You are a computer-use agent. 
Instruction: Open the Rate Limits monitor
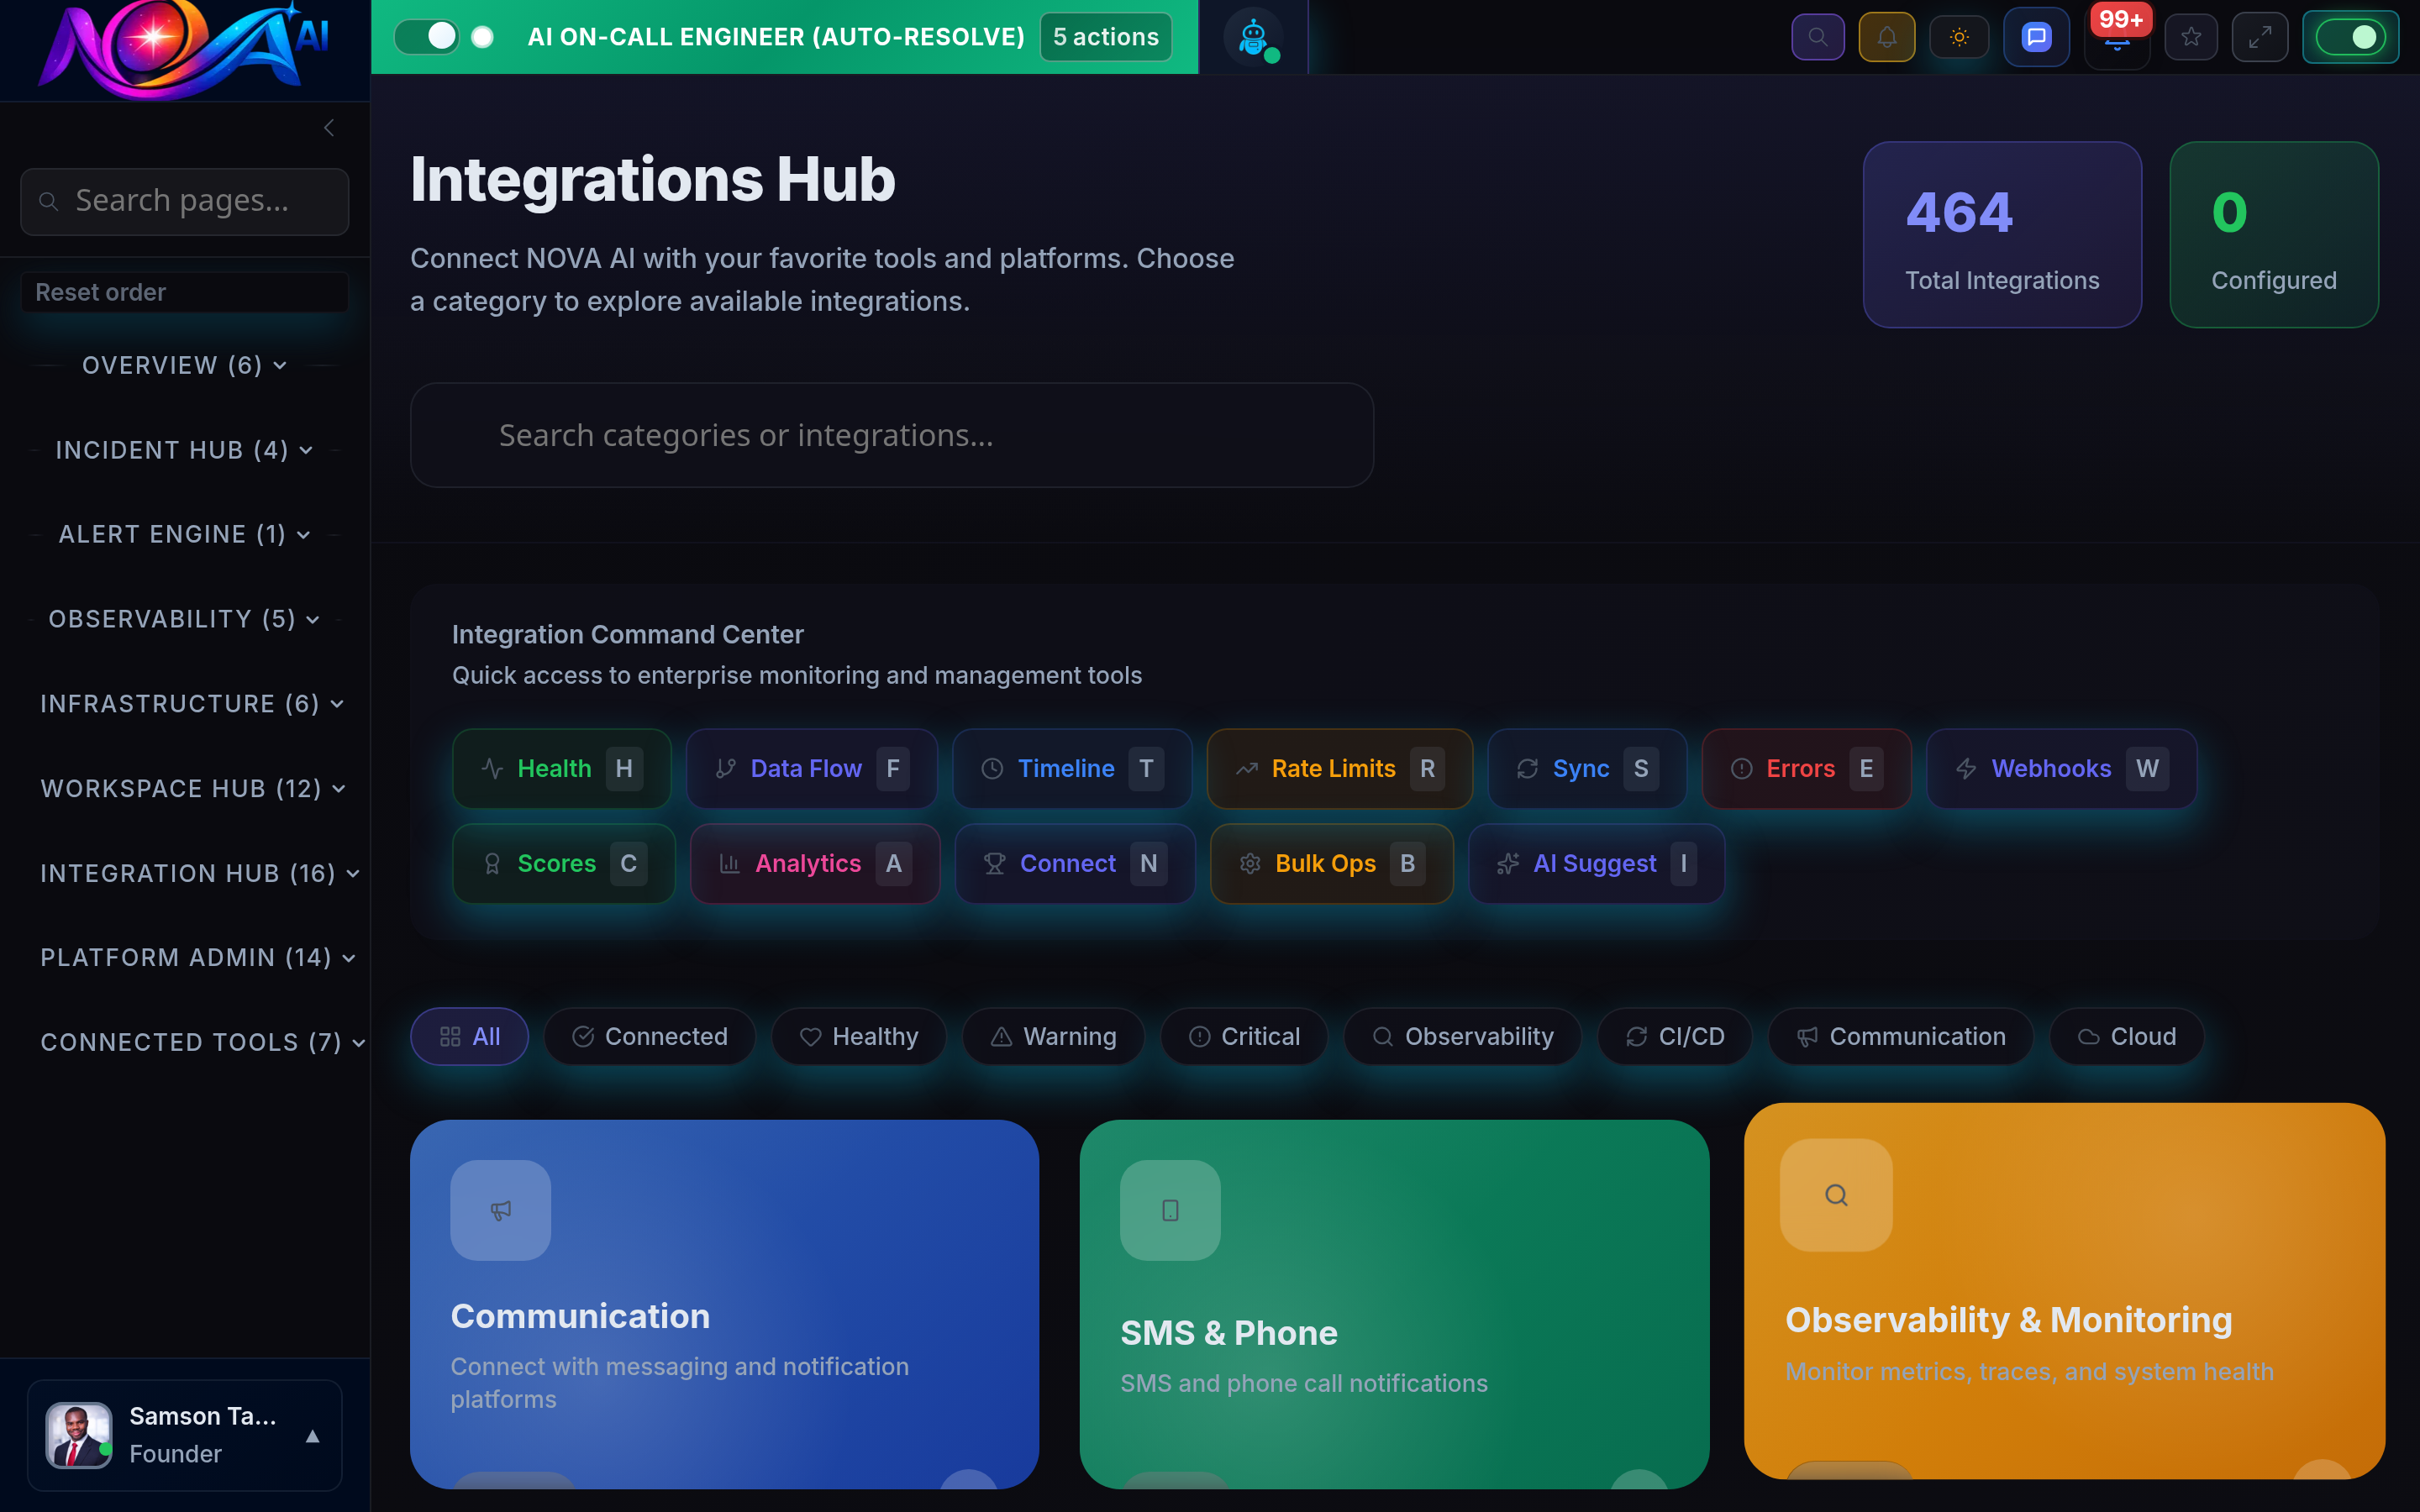[x=1338, y=768]
